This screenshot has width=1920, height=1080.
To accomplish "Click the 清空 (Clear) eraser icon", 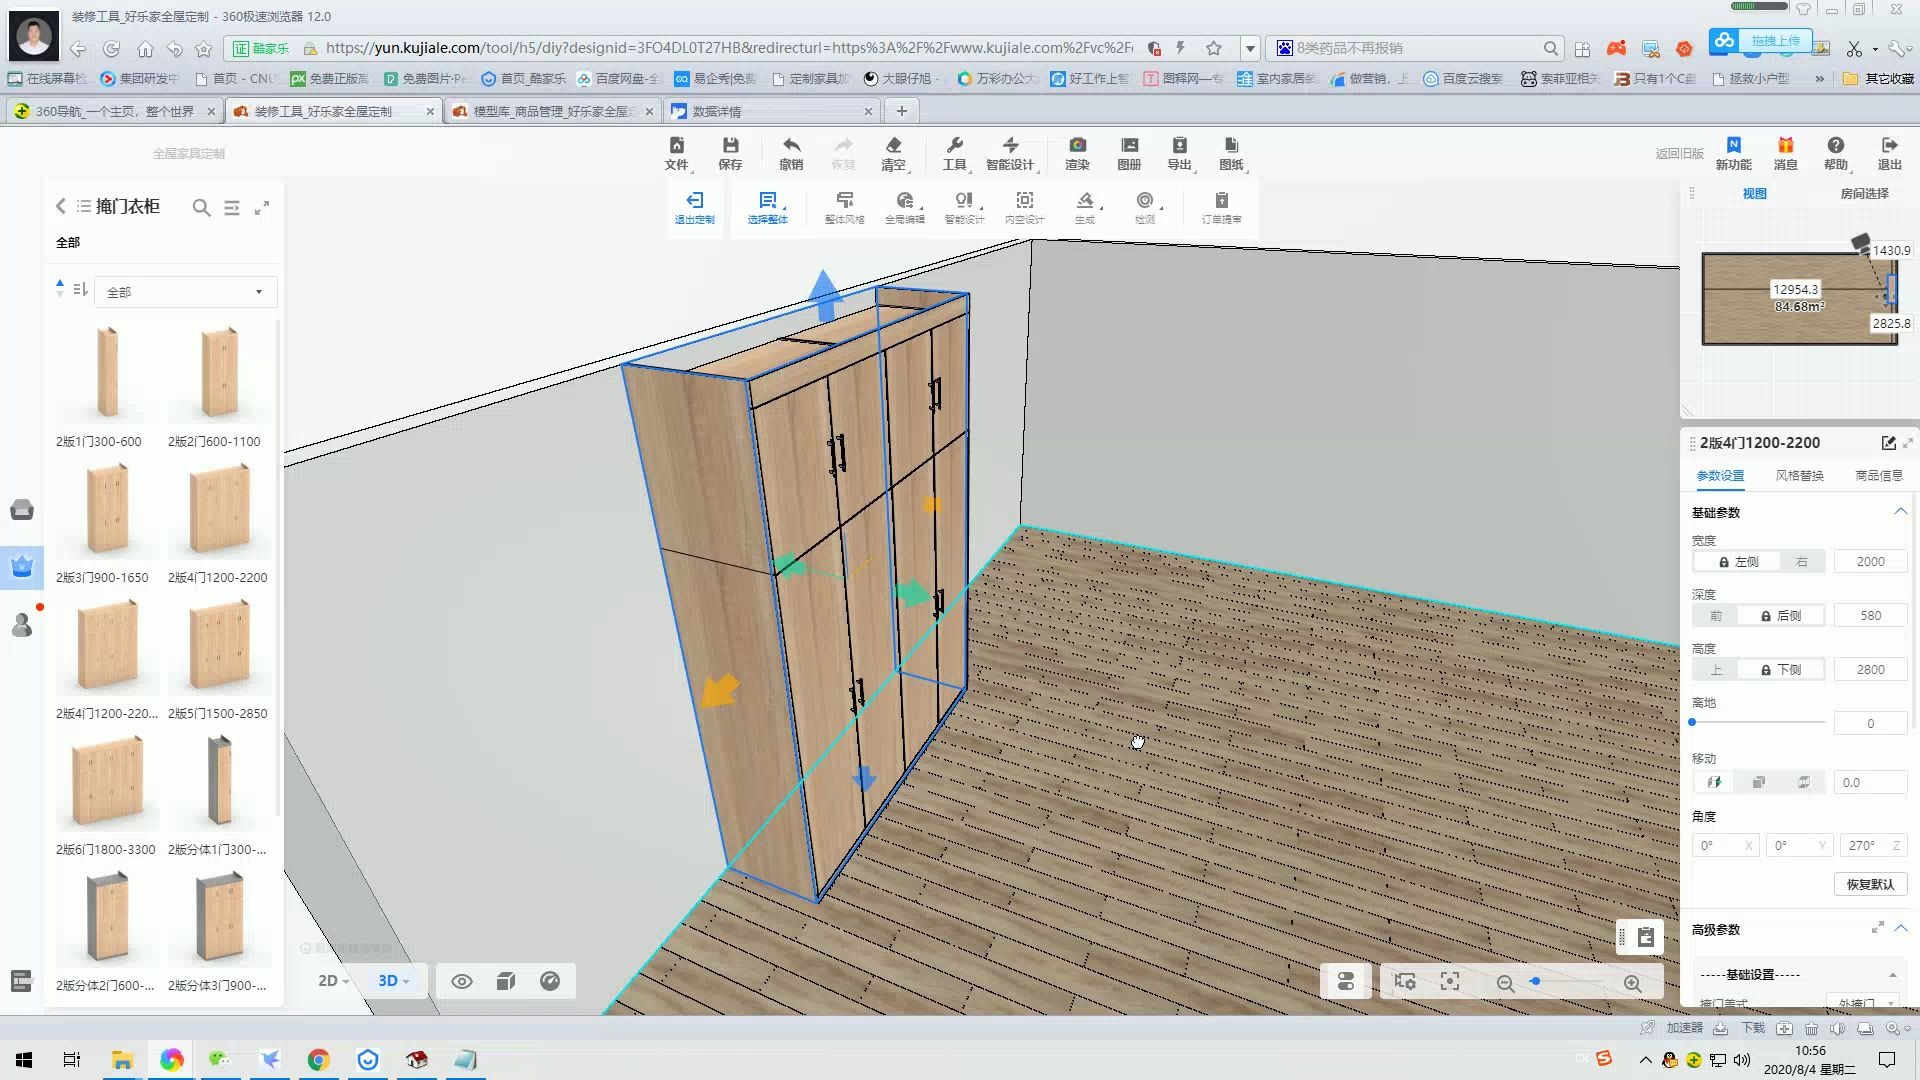I will click(894, 154).
